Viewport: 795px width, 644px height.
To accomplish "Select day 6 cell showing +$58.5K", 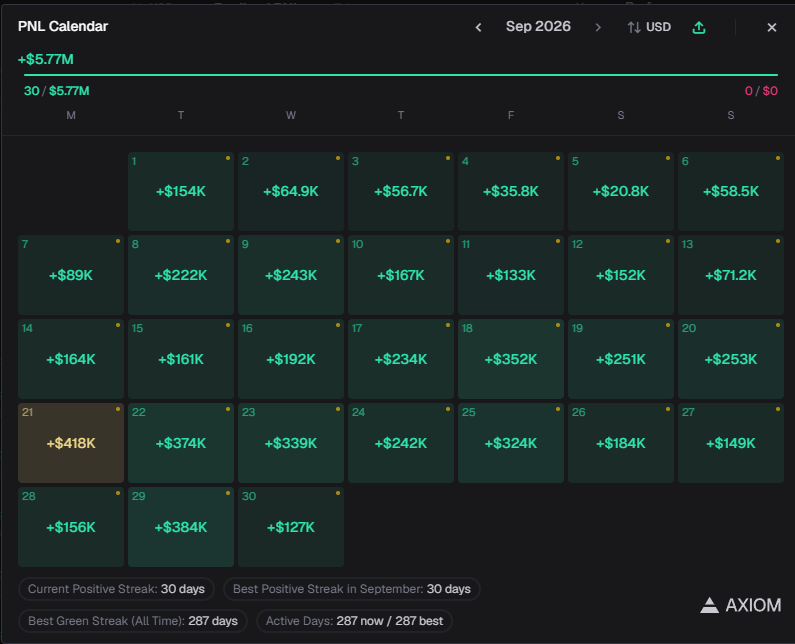I will [x=731, y=192].
